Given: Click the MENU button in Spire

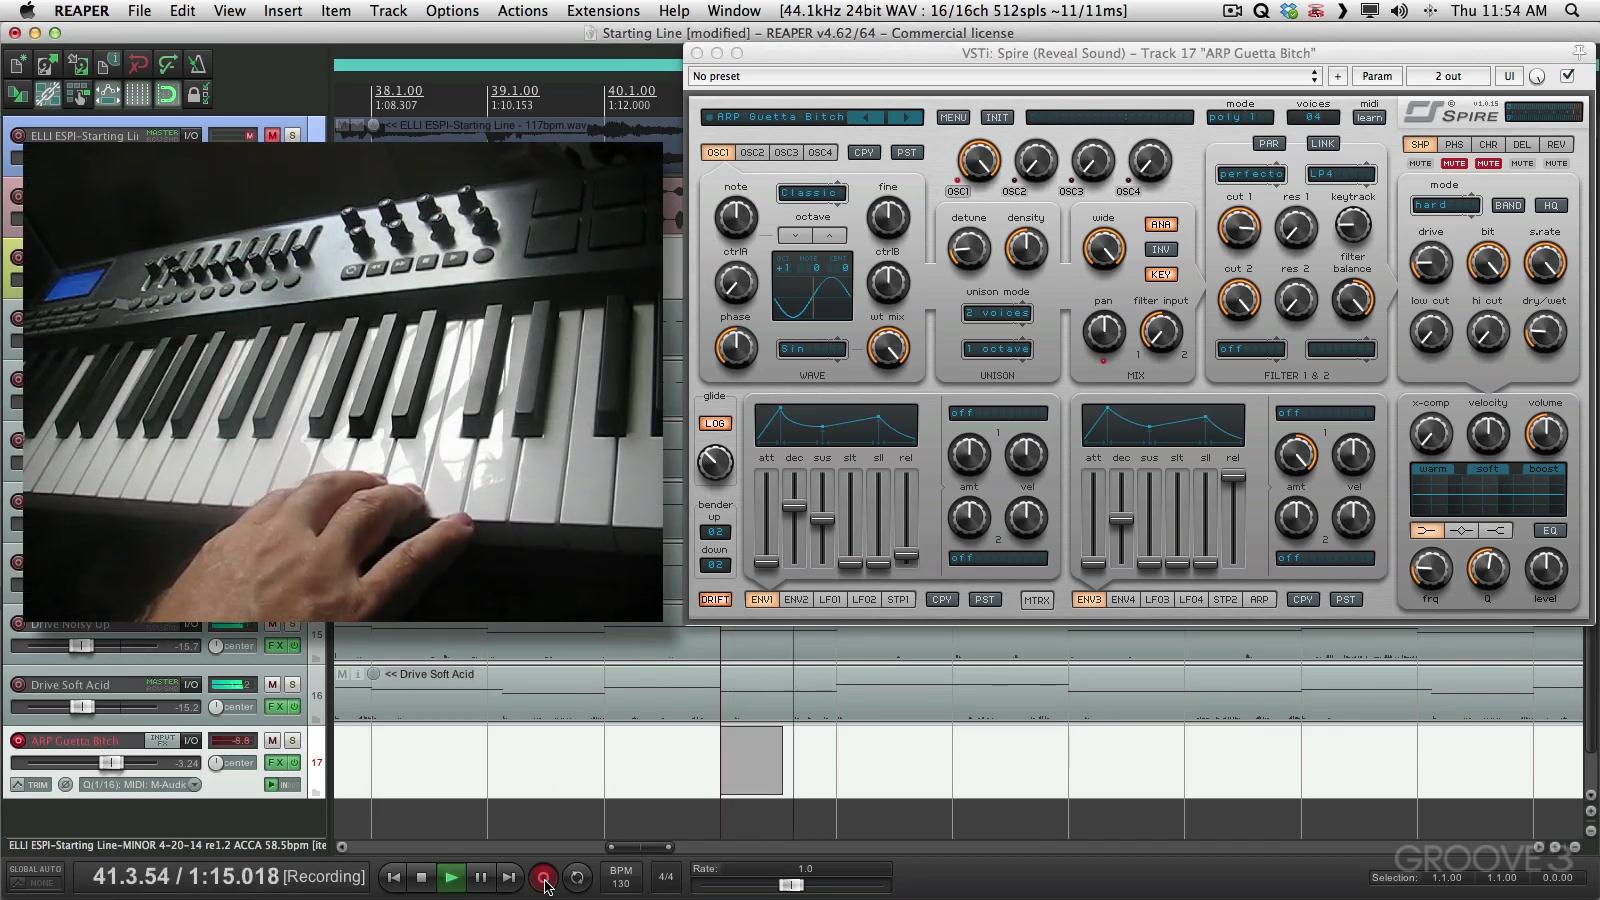Looking at the screenshot, I should pyautogui.click(x=953, y=118).
